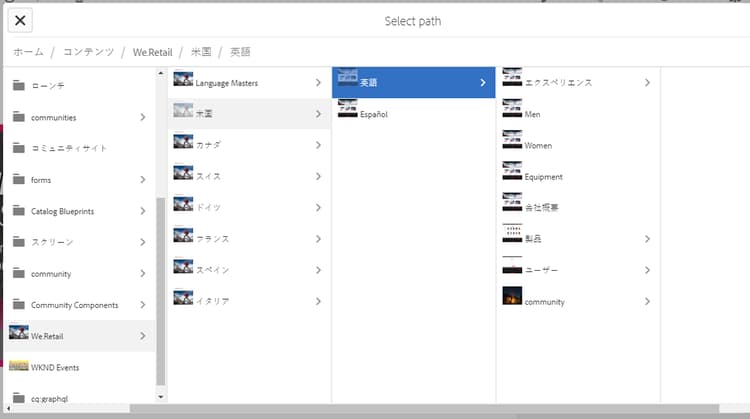
Task: Close the Select path dialog
Action: tap(20, 21)
